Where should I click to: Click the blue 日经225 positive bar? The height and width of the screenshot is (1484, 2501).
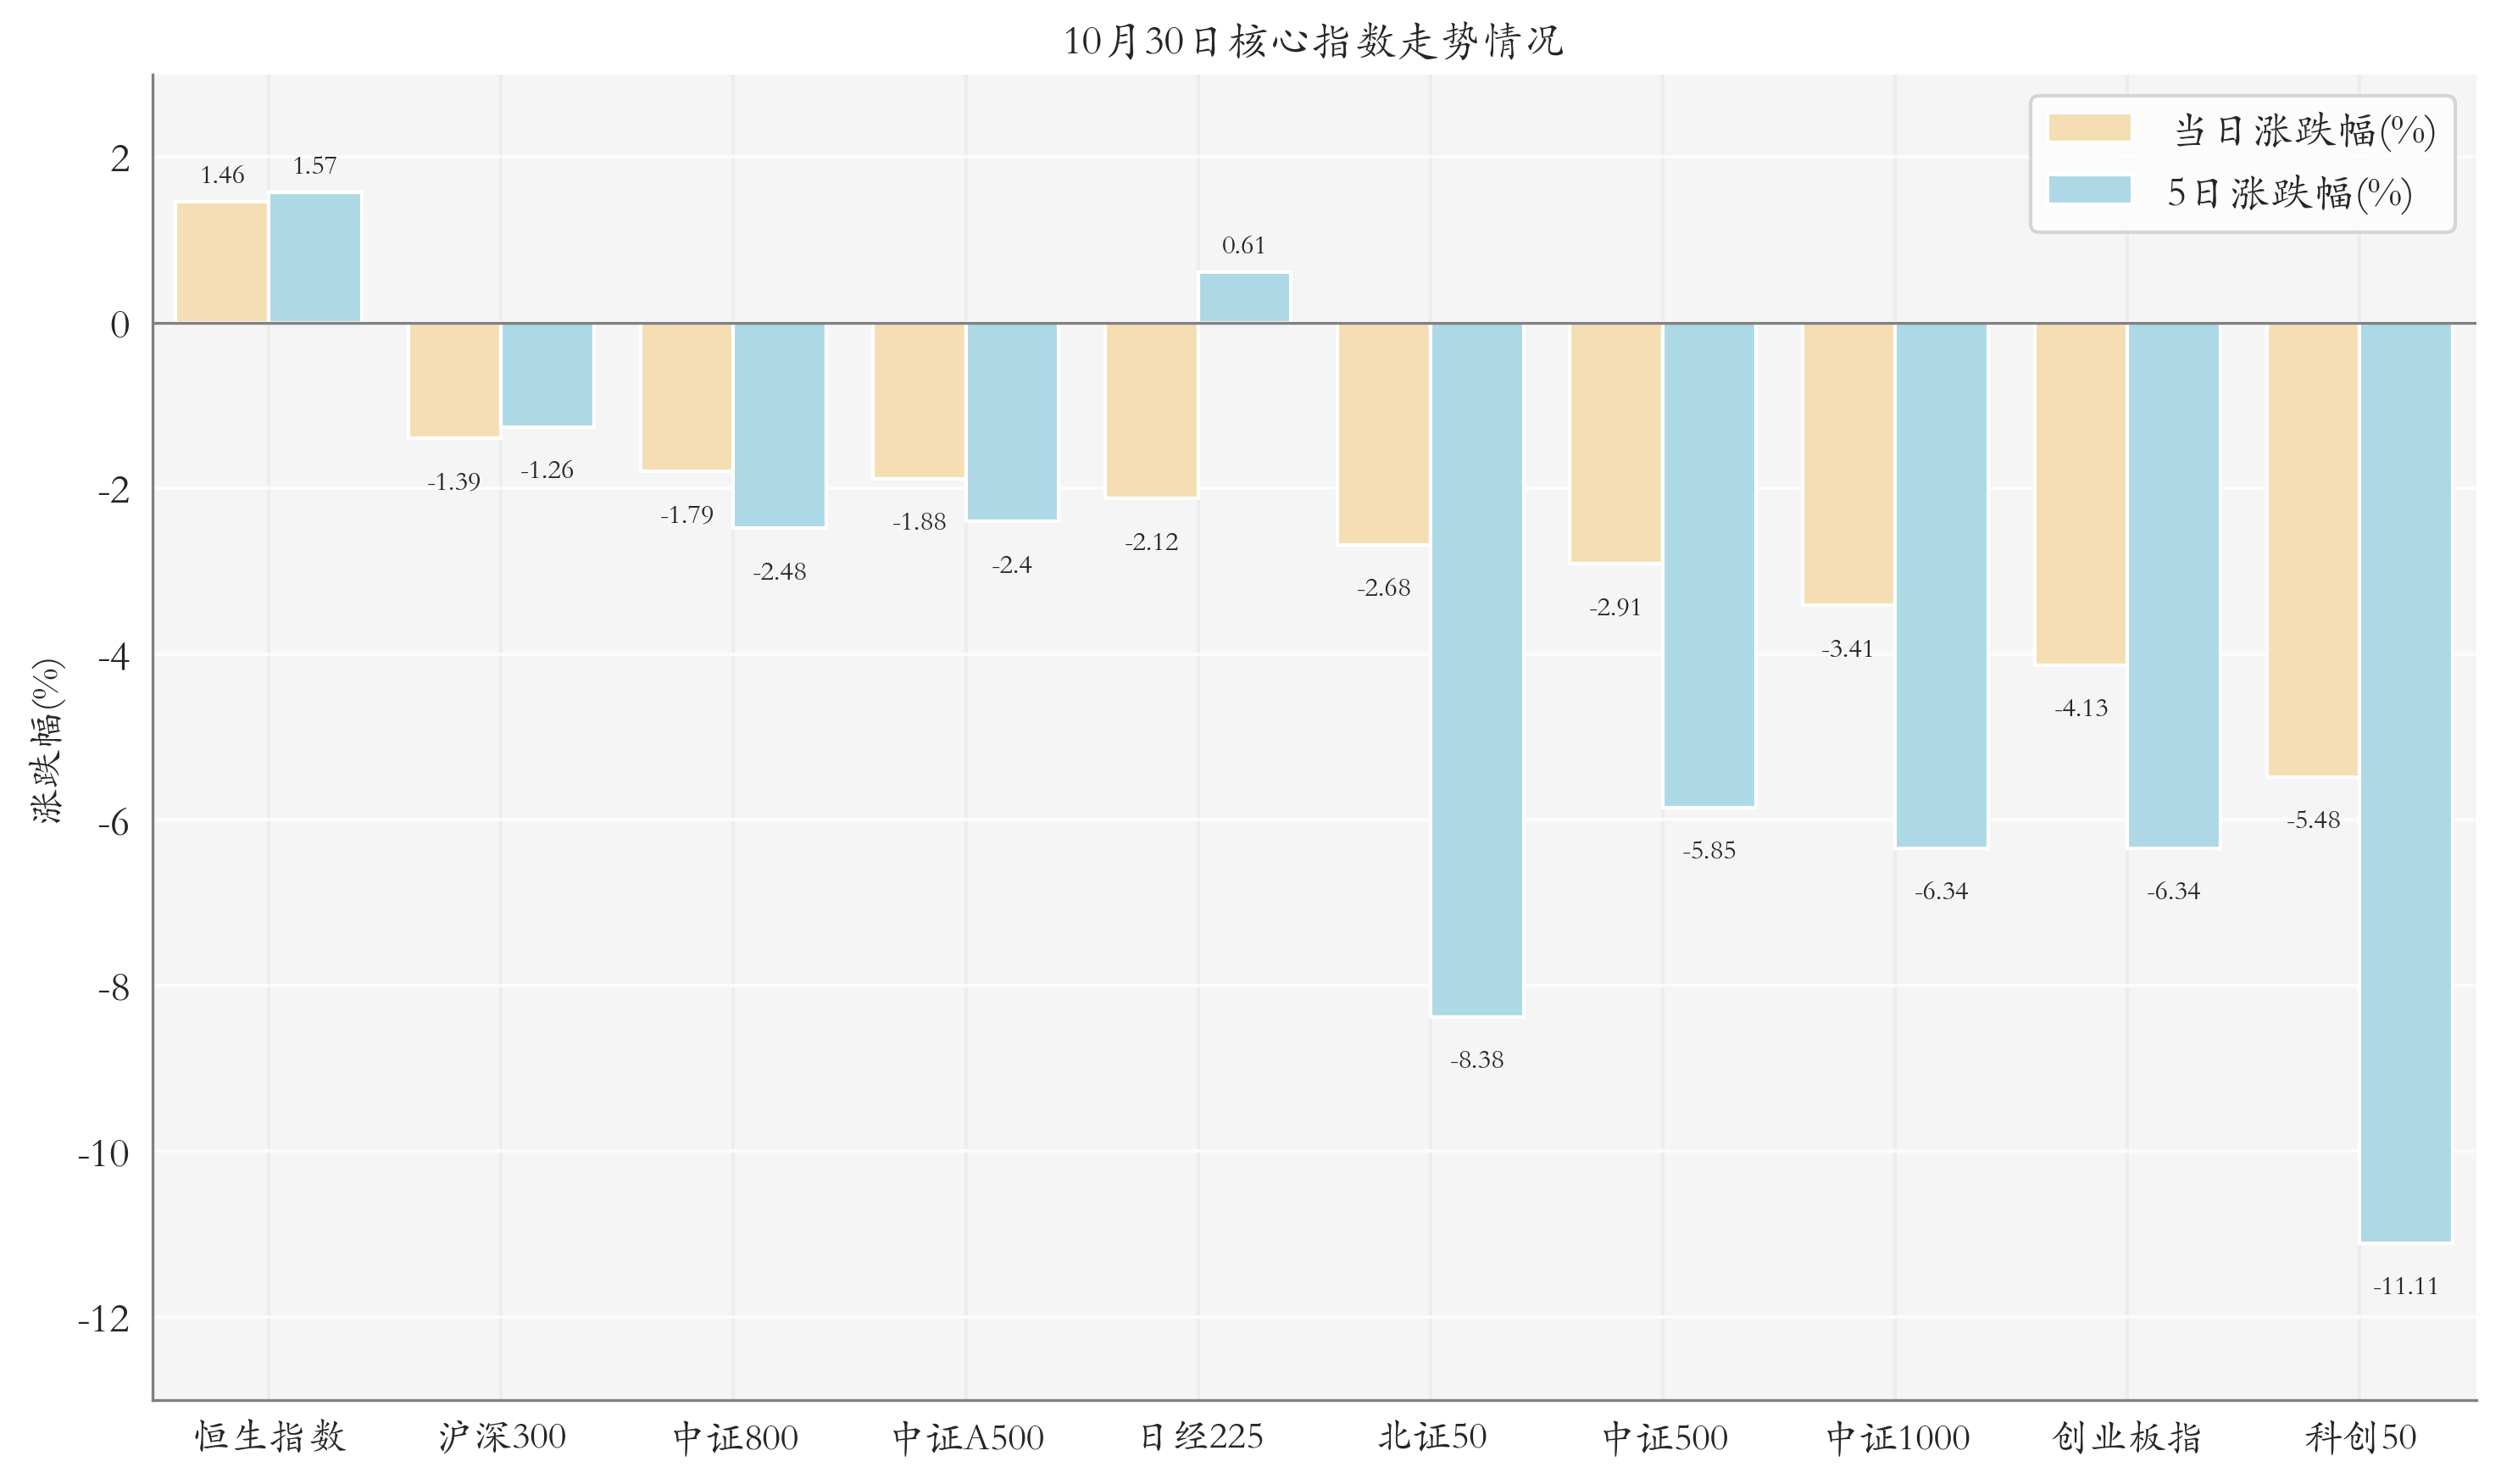coord(1244,298)
